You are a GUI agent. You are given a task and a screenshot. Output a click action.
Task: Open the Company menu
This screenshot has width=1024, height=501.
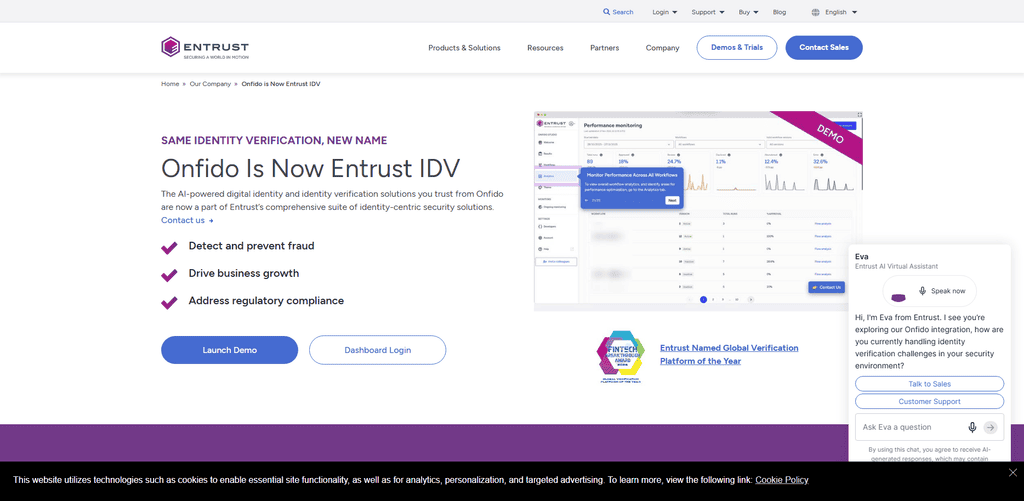click(662, 48)
